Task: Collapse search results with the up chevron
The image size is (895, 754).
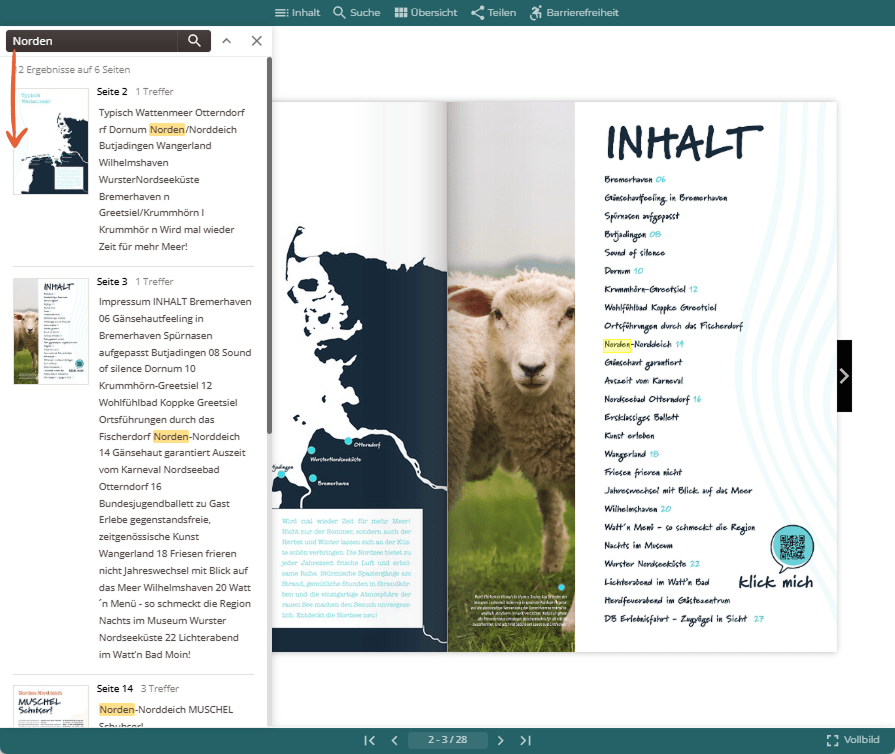Action: coord(227,41)
